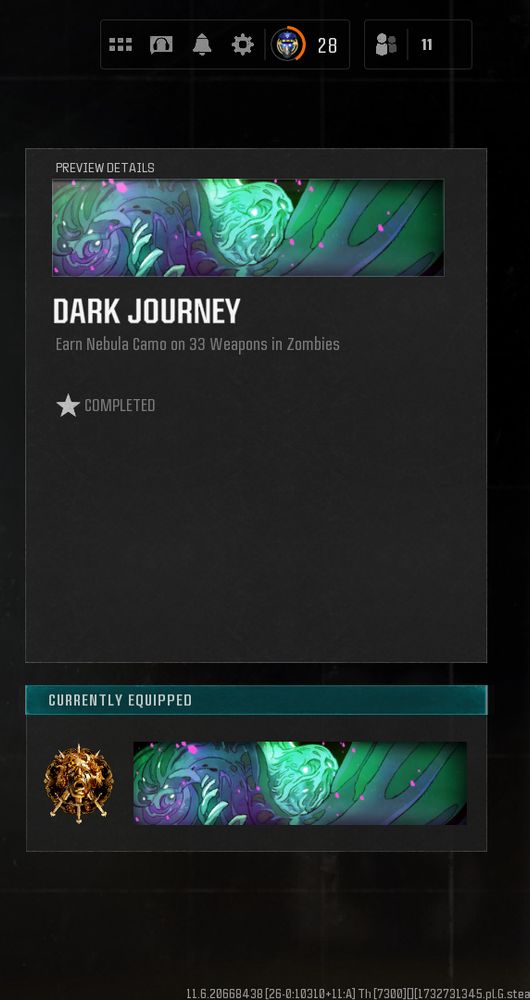The width and height of the screenshot is (530, 1000).
Task: Click the online friends count 11
Action: click(x=427, y=45)
